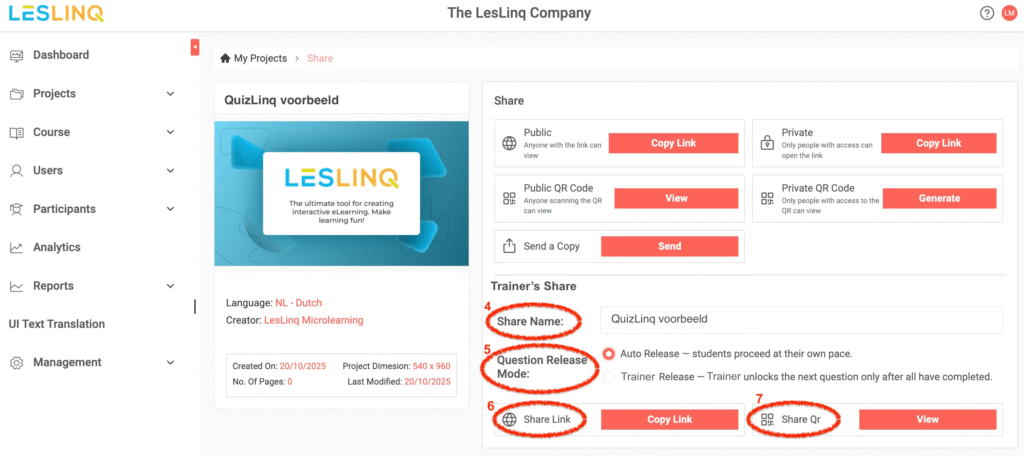The width and height of the screenshot is (1024, 456).
Task: Click the LesLinq Microlearning creator link
Action: pos(313,320)
